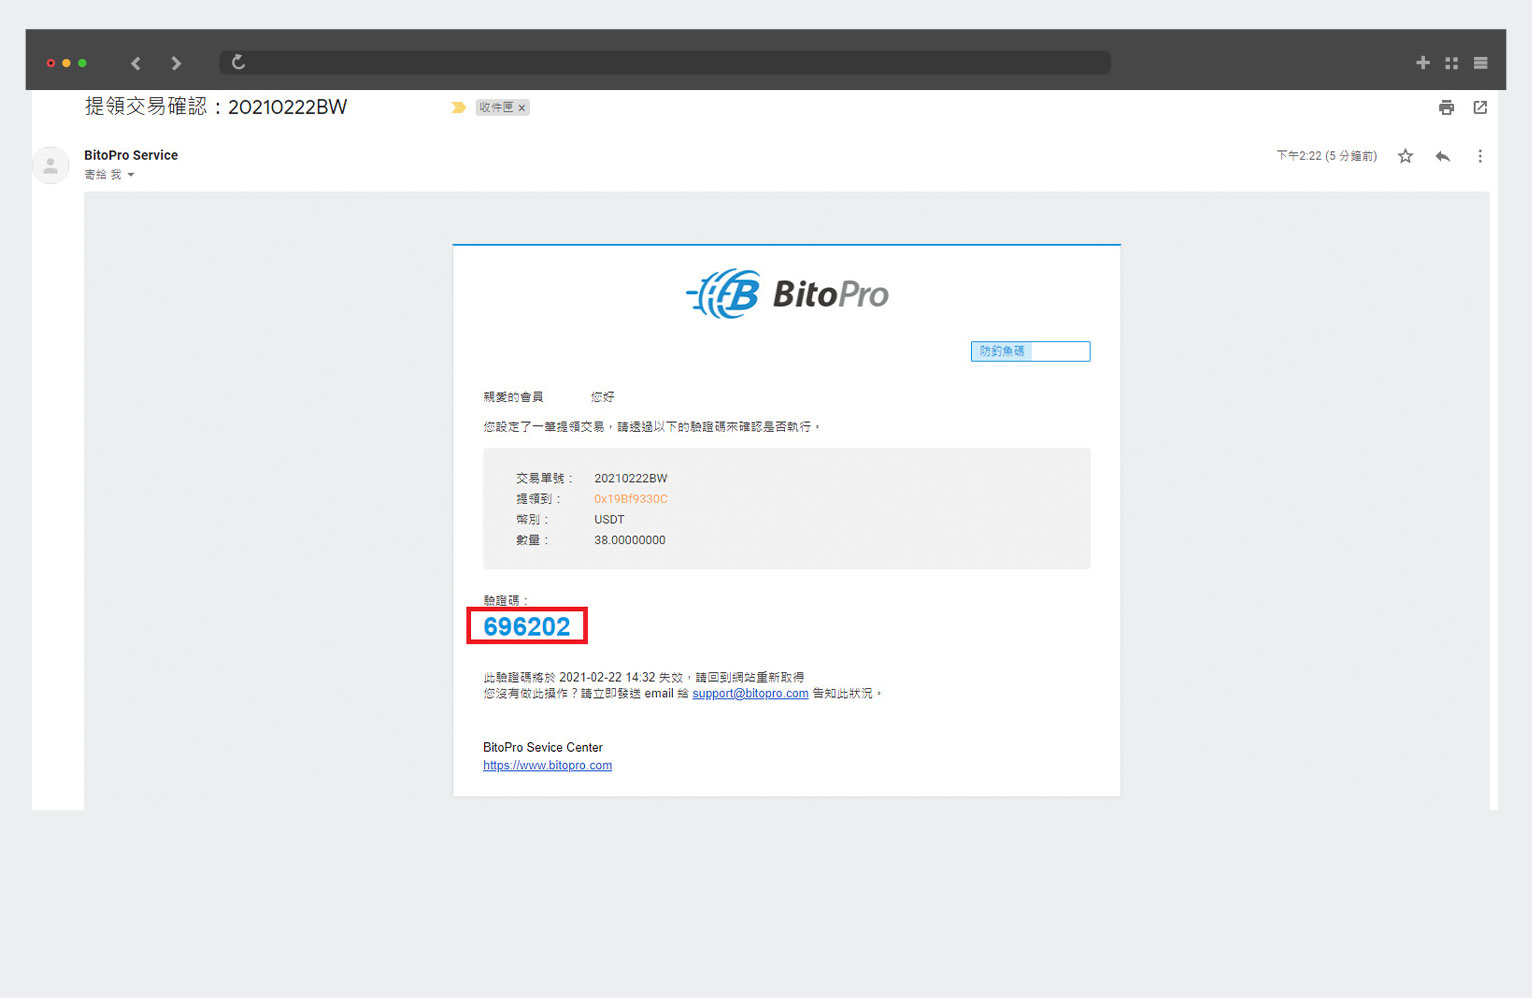Expand recipient details dropdown arrow
The width and height of the screenshot is (1532, 998).
131,175
